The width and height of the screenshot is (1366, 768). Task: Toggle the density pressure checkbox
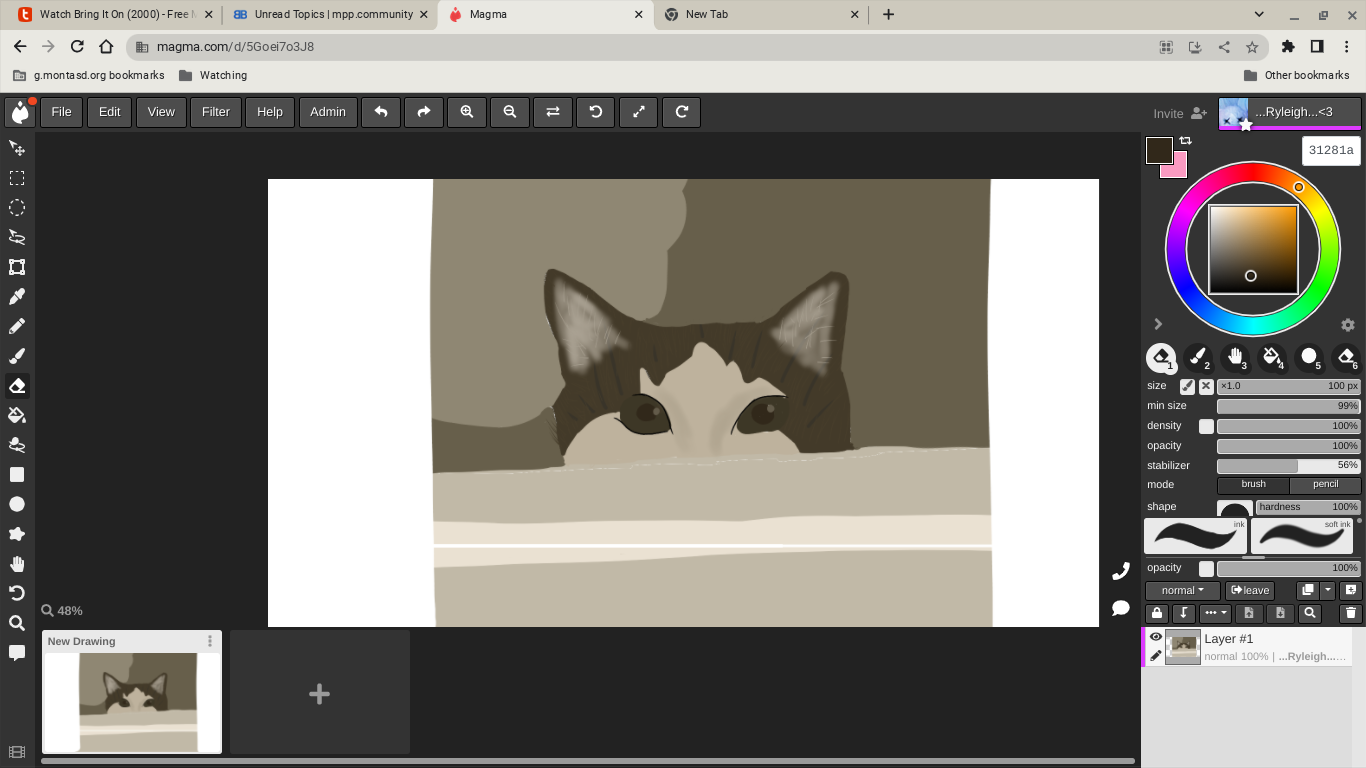1207,426
